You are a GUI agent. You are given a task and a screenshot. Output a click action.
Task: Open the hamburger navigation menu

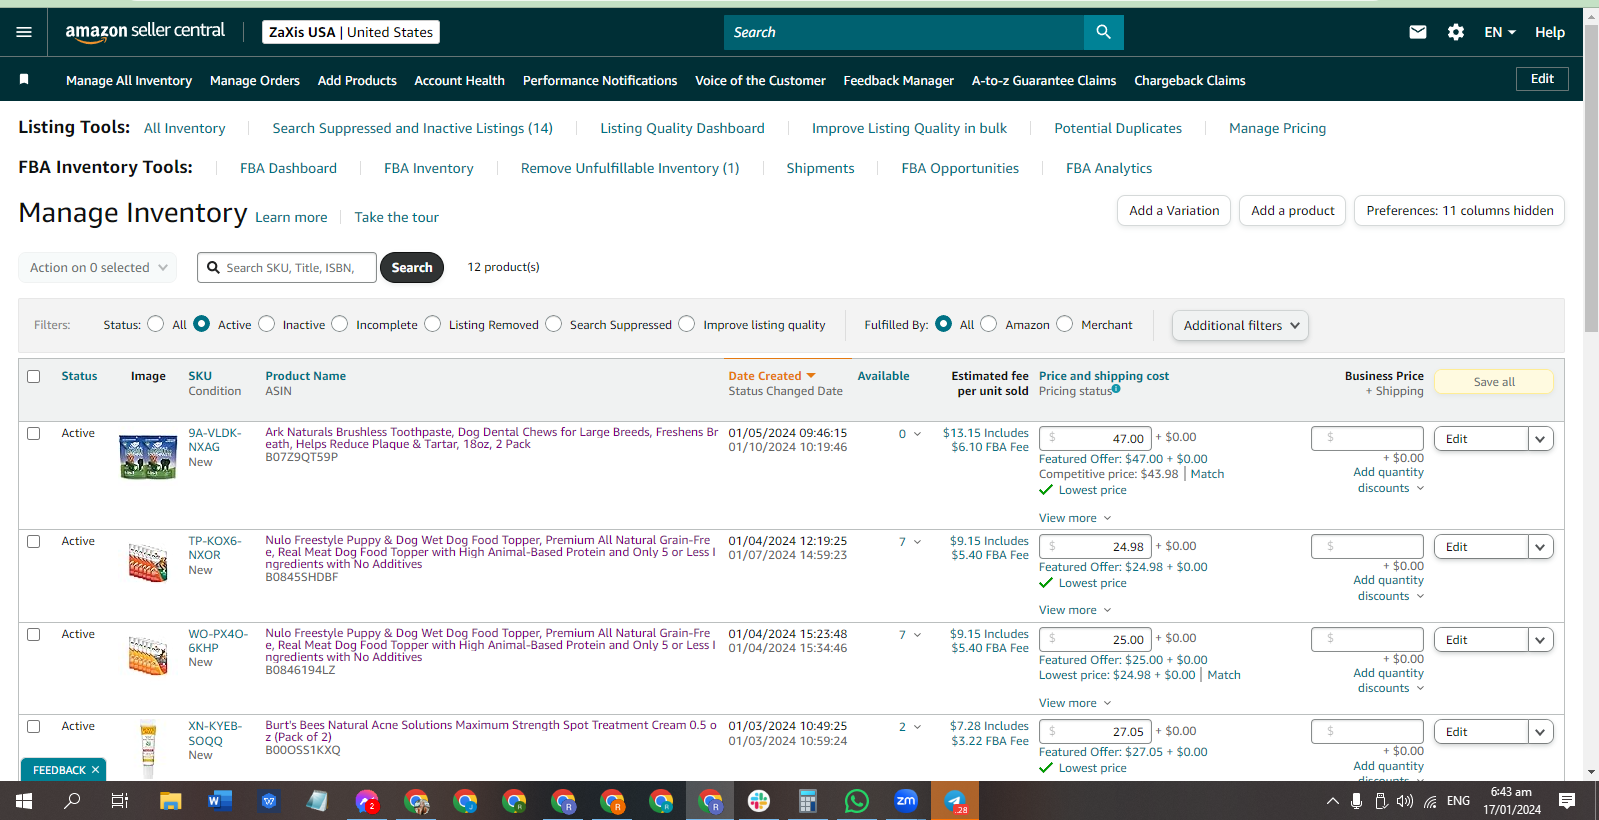(x=24, y=32)
